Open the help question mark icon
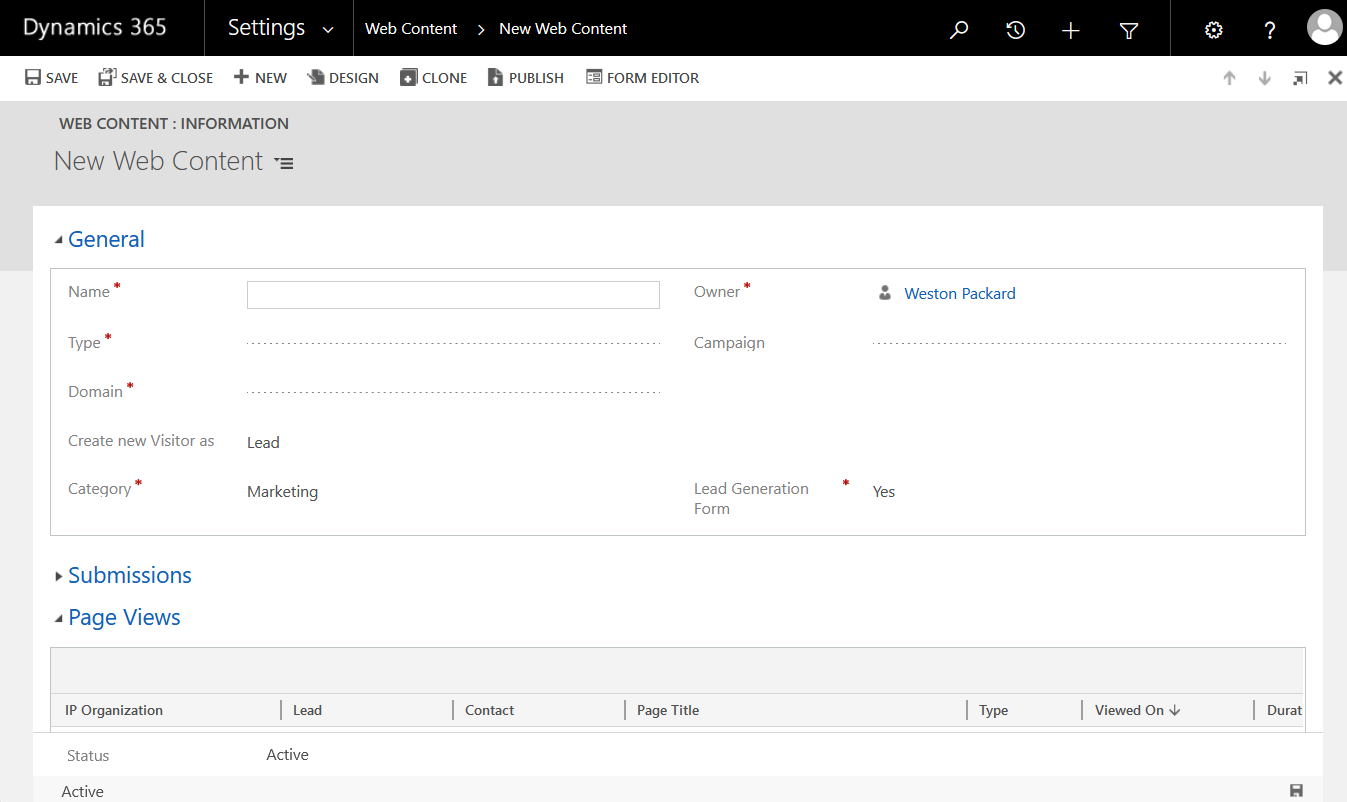 click(1270, 30)
